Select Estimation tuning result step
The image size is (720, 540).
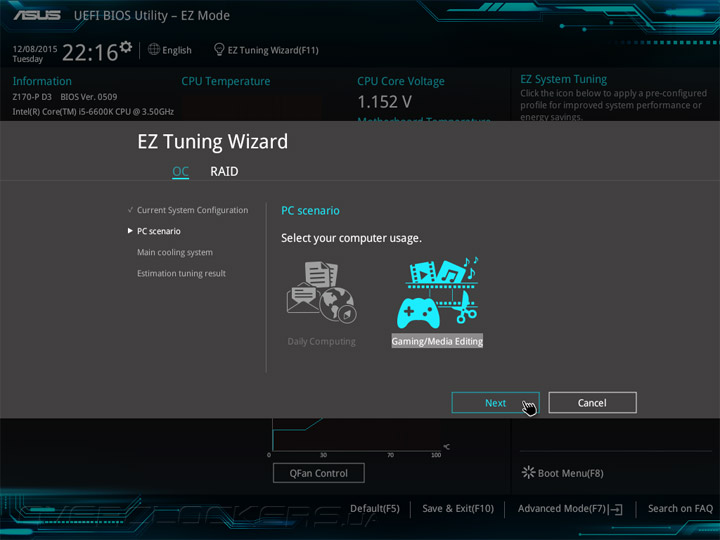[x=181, y=274]
